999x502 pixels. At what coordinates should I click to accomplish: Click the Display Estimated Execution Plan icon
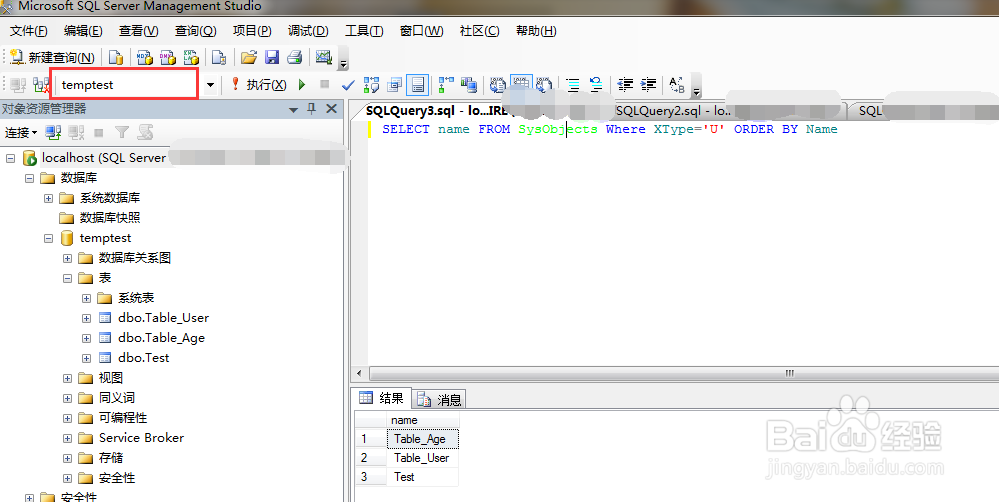371,85
